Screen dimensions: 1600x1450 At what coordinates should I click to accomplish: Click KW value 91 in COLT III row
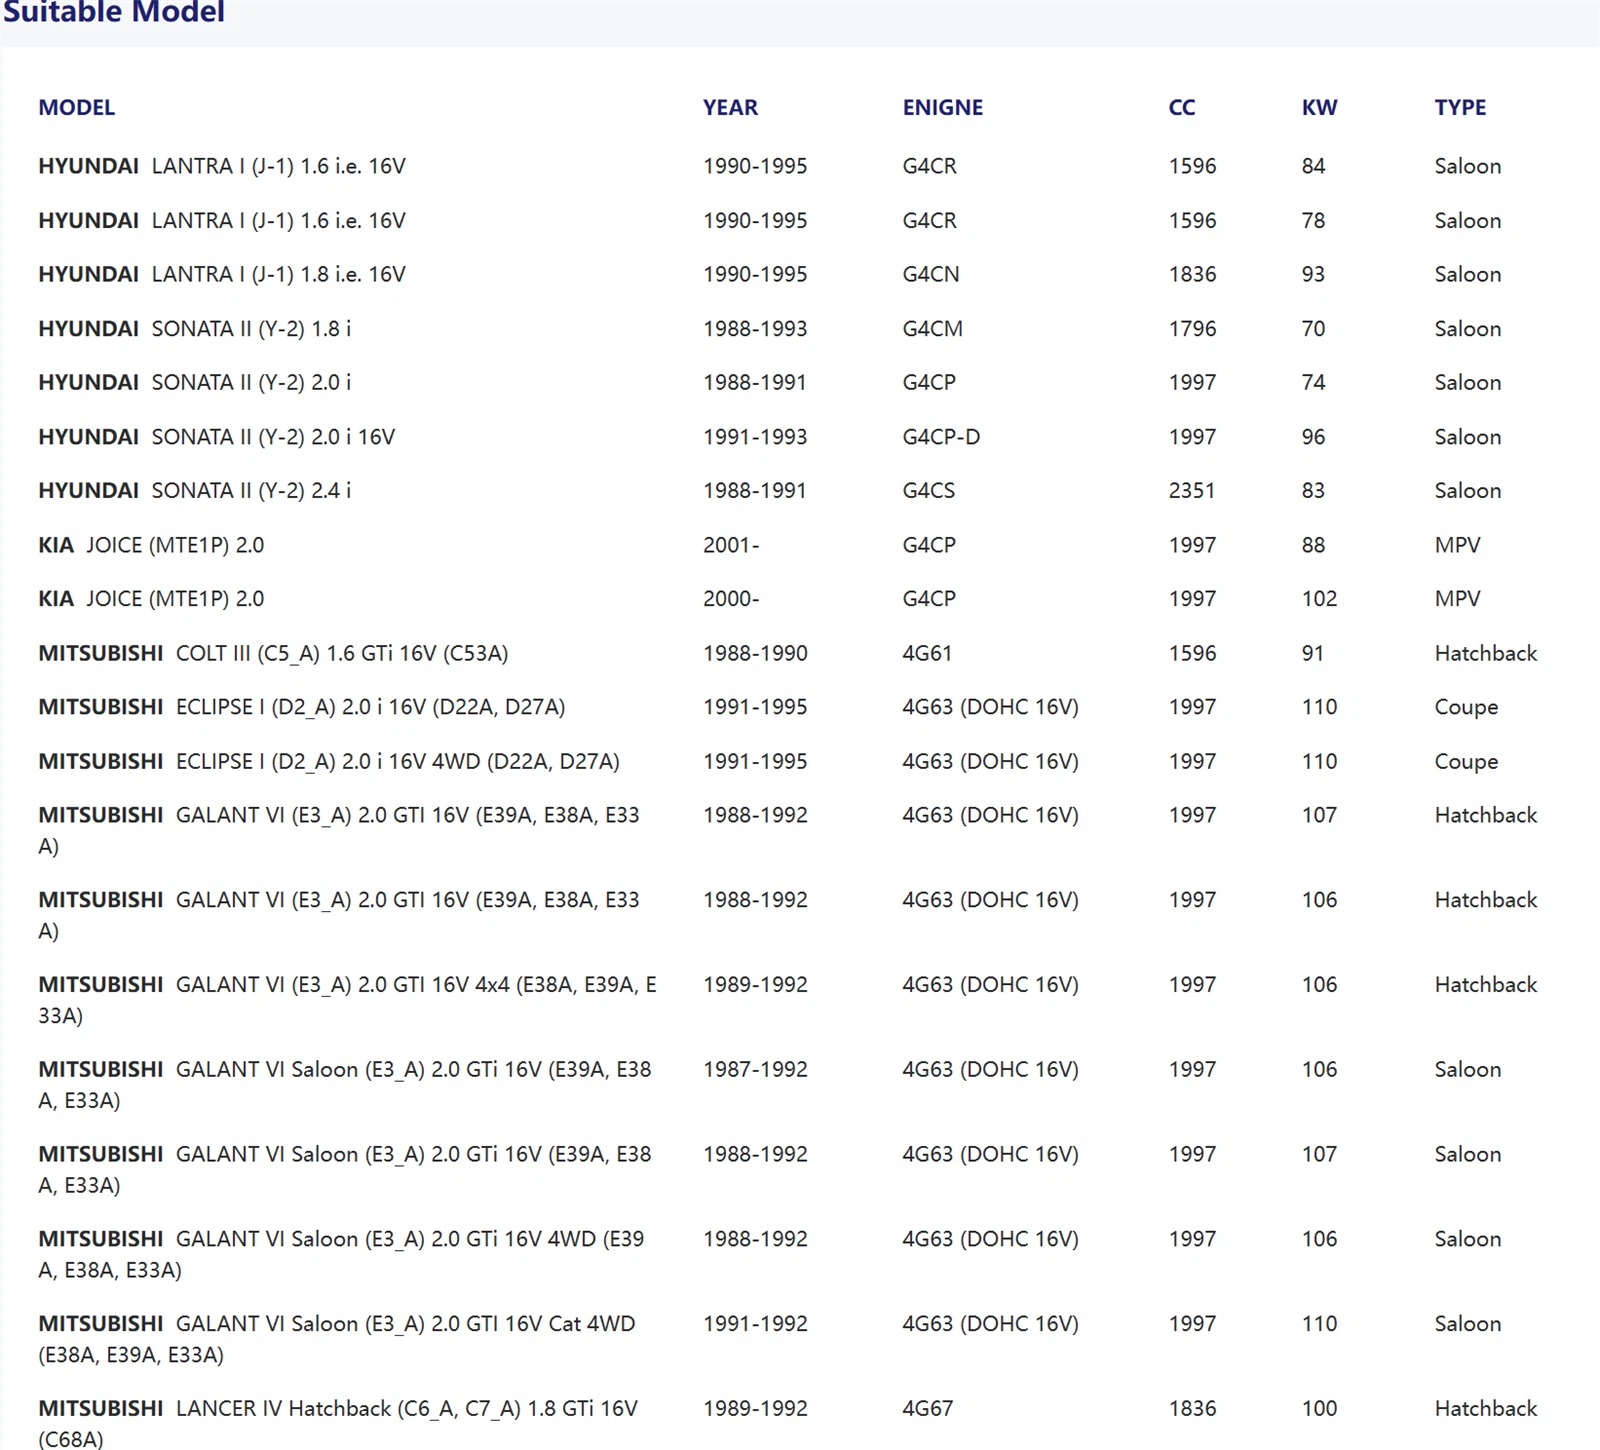tap(1312, 653)
